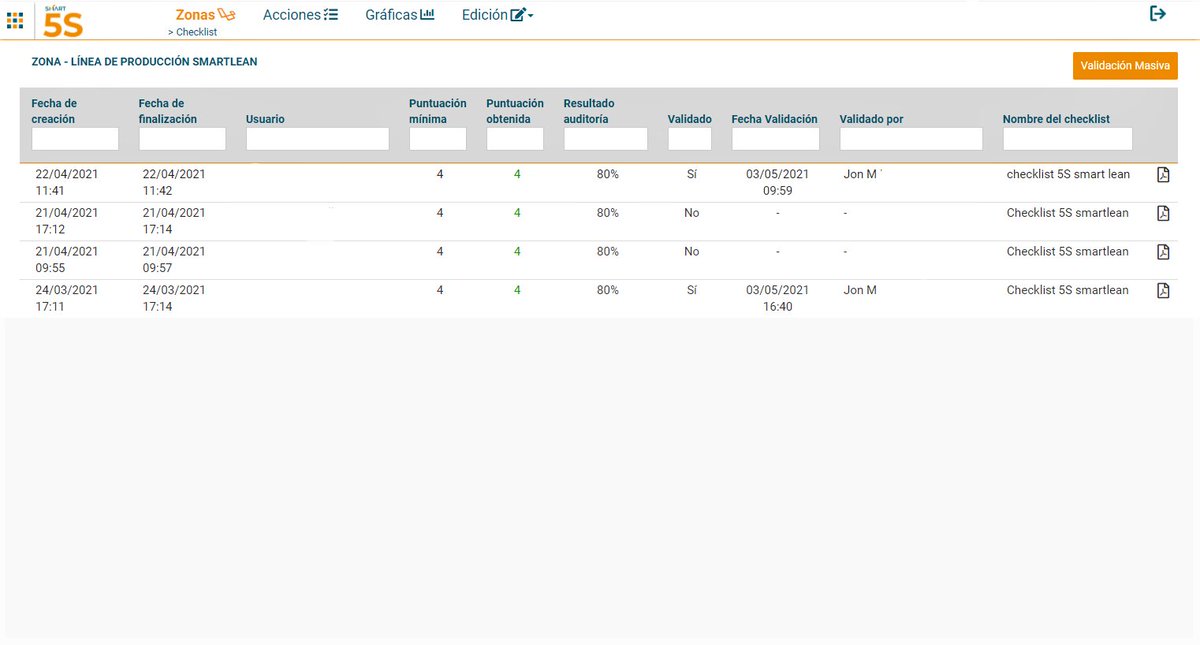This screenshot has height=645, width=1200.
Task: Download PDF for 21/04/2021 09:55 checklist
Action: 1163,252
